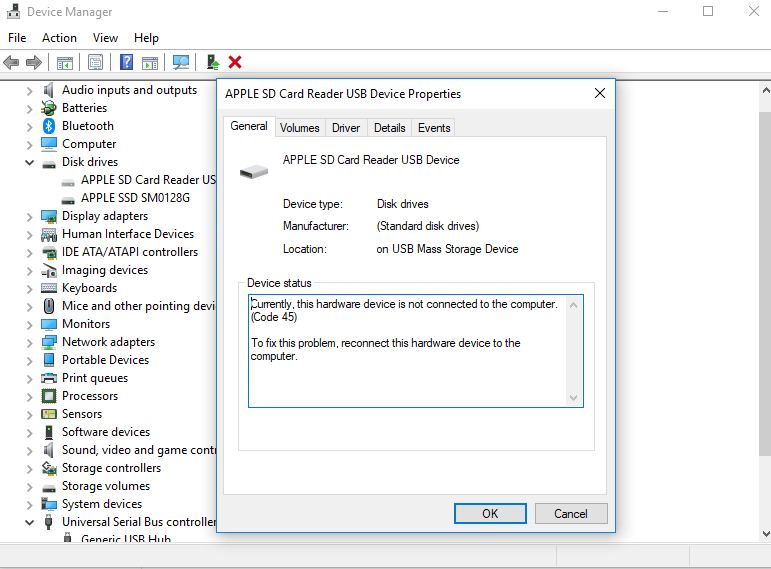This screenshot has width=771, height=569.
Task: Click the Human Interface Devices icon
Action: pyautogui.click(x=49, y=234)
